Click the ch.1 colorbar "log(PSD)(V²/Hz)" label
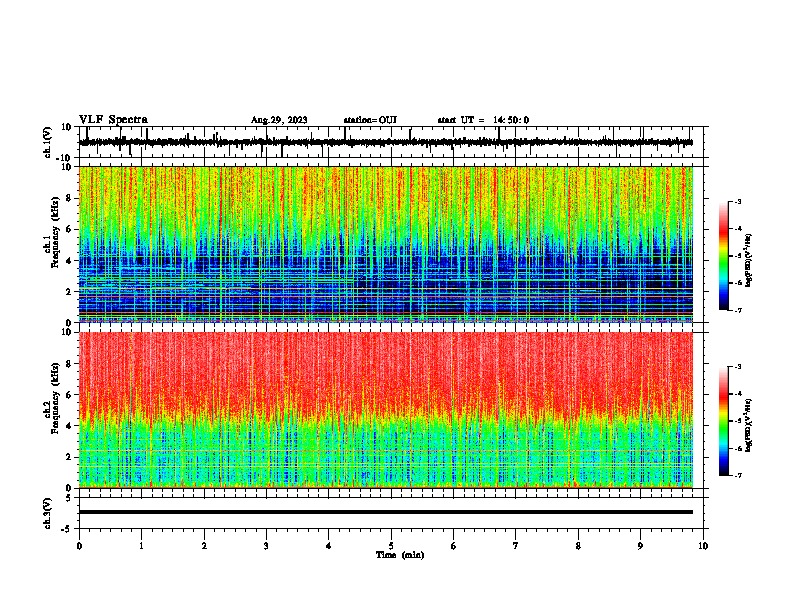The image size is (792, 612). pyautogui.click(x=748, y=261)
